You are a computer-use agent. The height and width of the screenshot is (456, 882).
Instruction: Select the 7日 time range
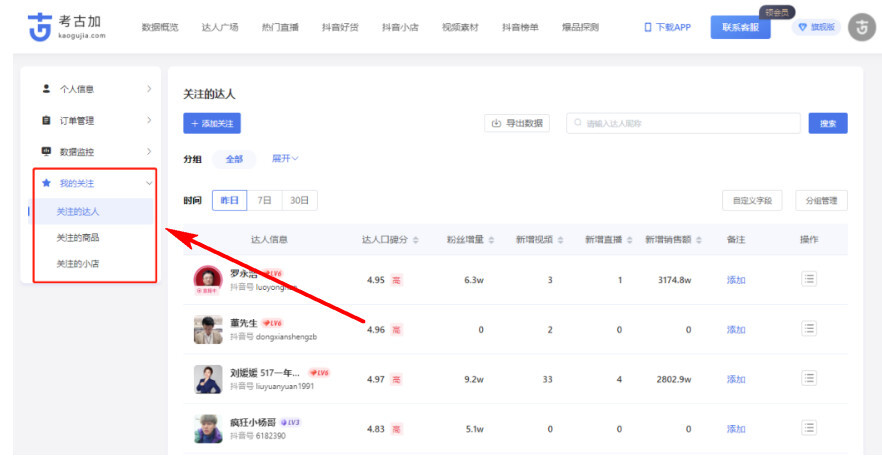pyautogui.click(x=264, y=200)
